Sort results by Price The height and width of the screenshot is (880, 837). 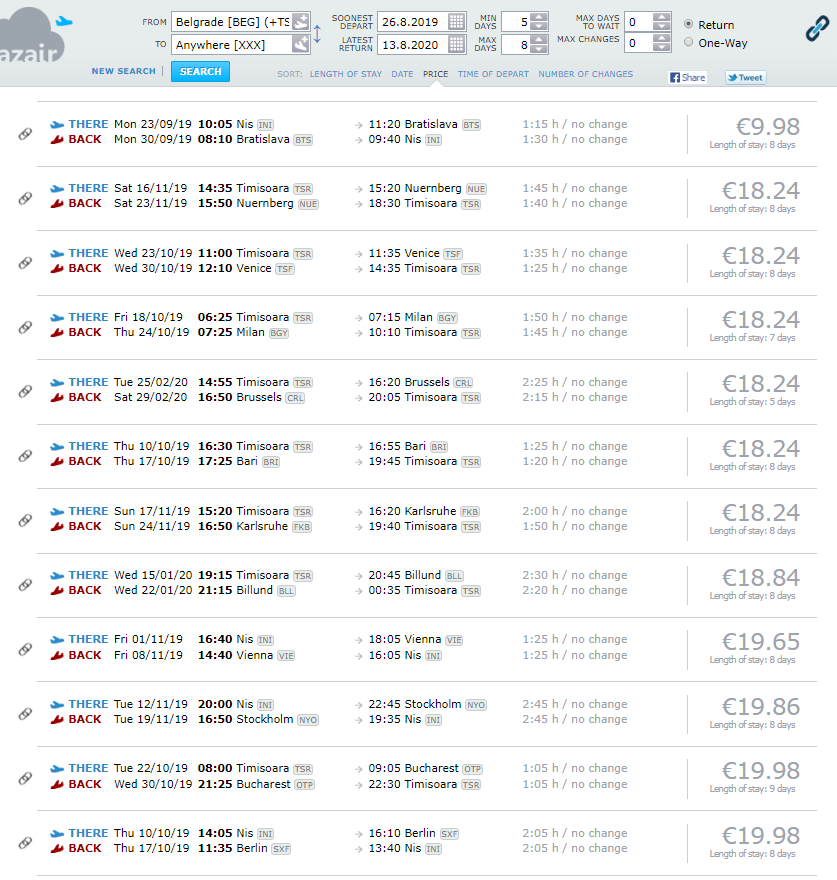tap(436, 74)
